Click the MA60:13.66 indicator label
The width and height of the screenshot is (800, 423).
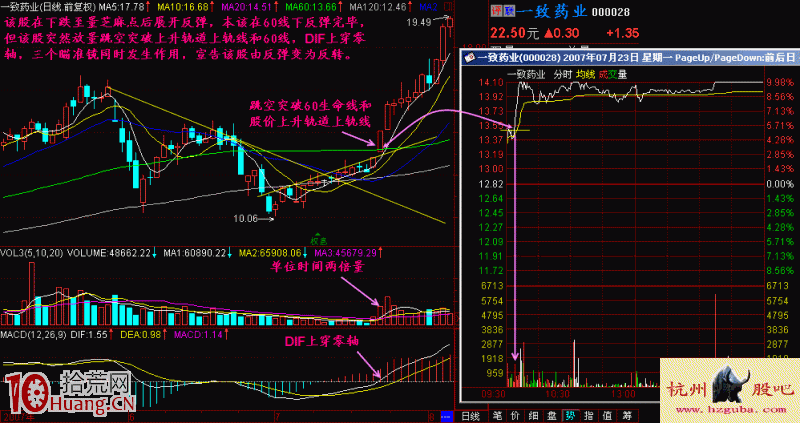(x=311, y=7)
